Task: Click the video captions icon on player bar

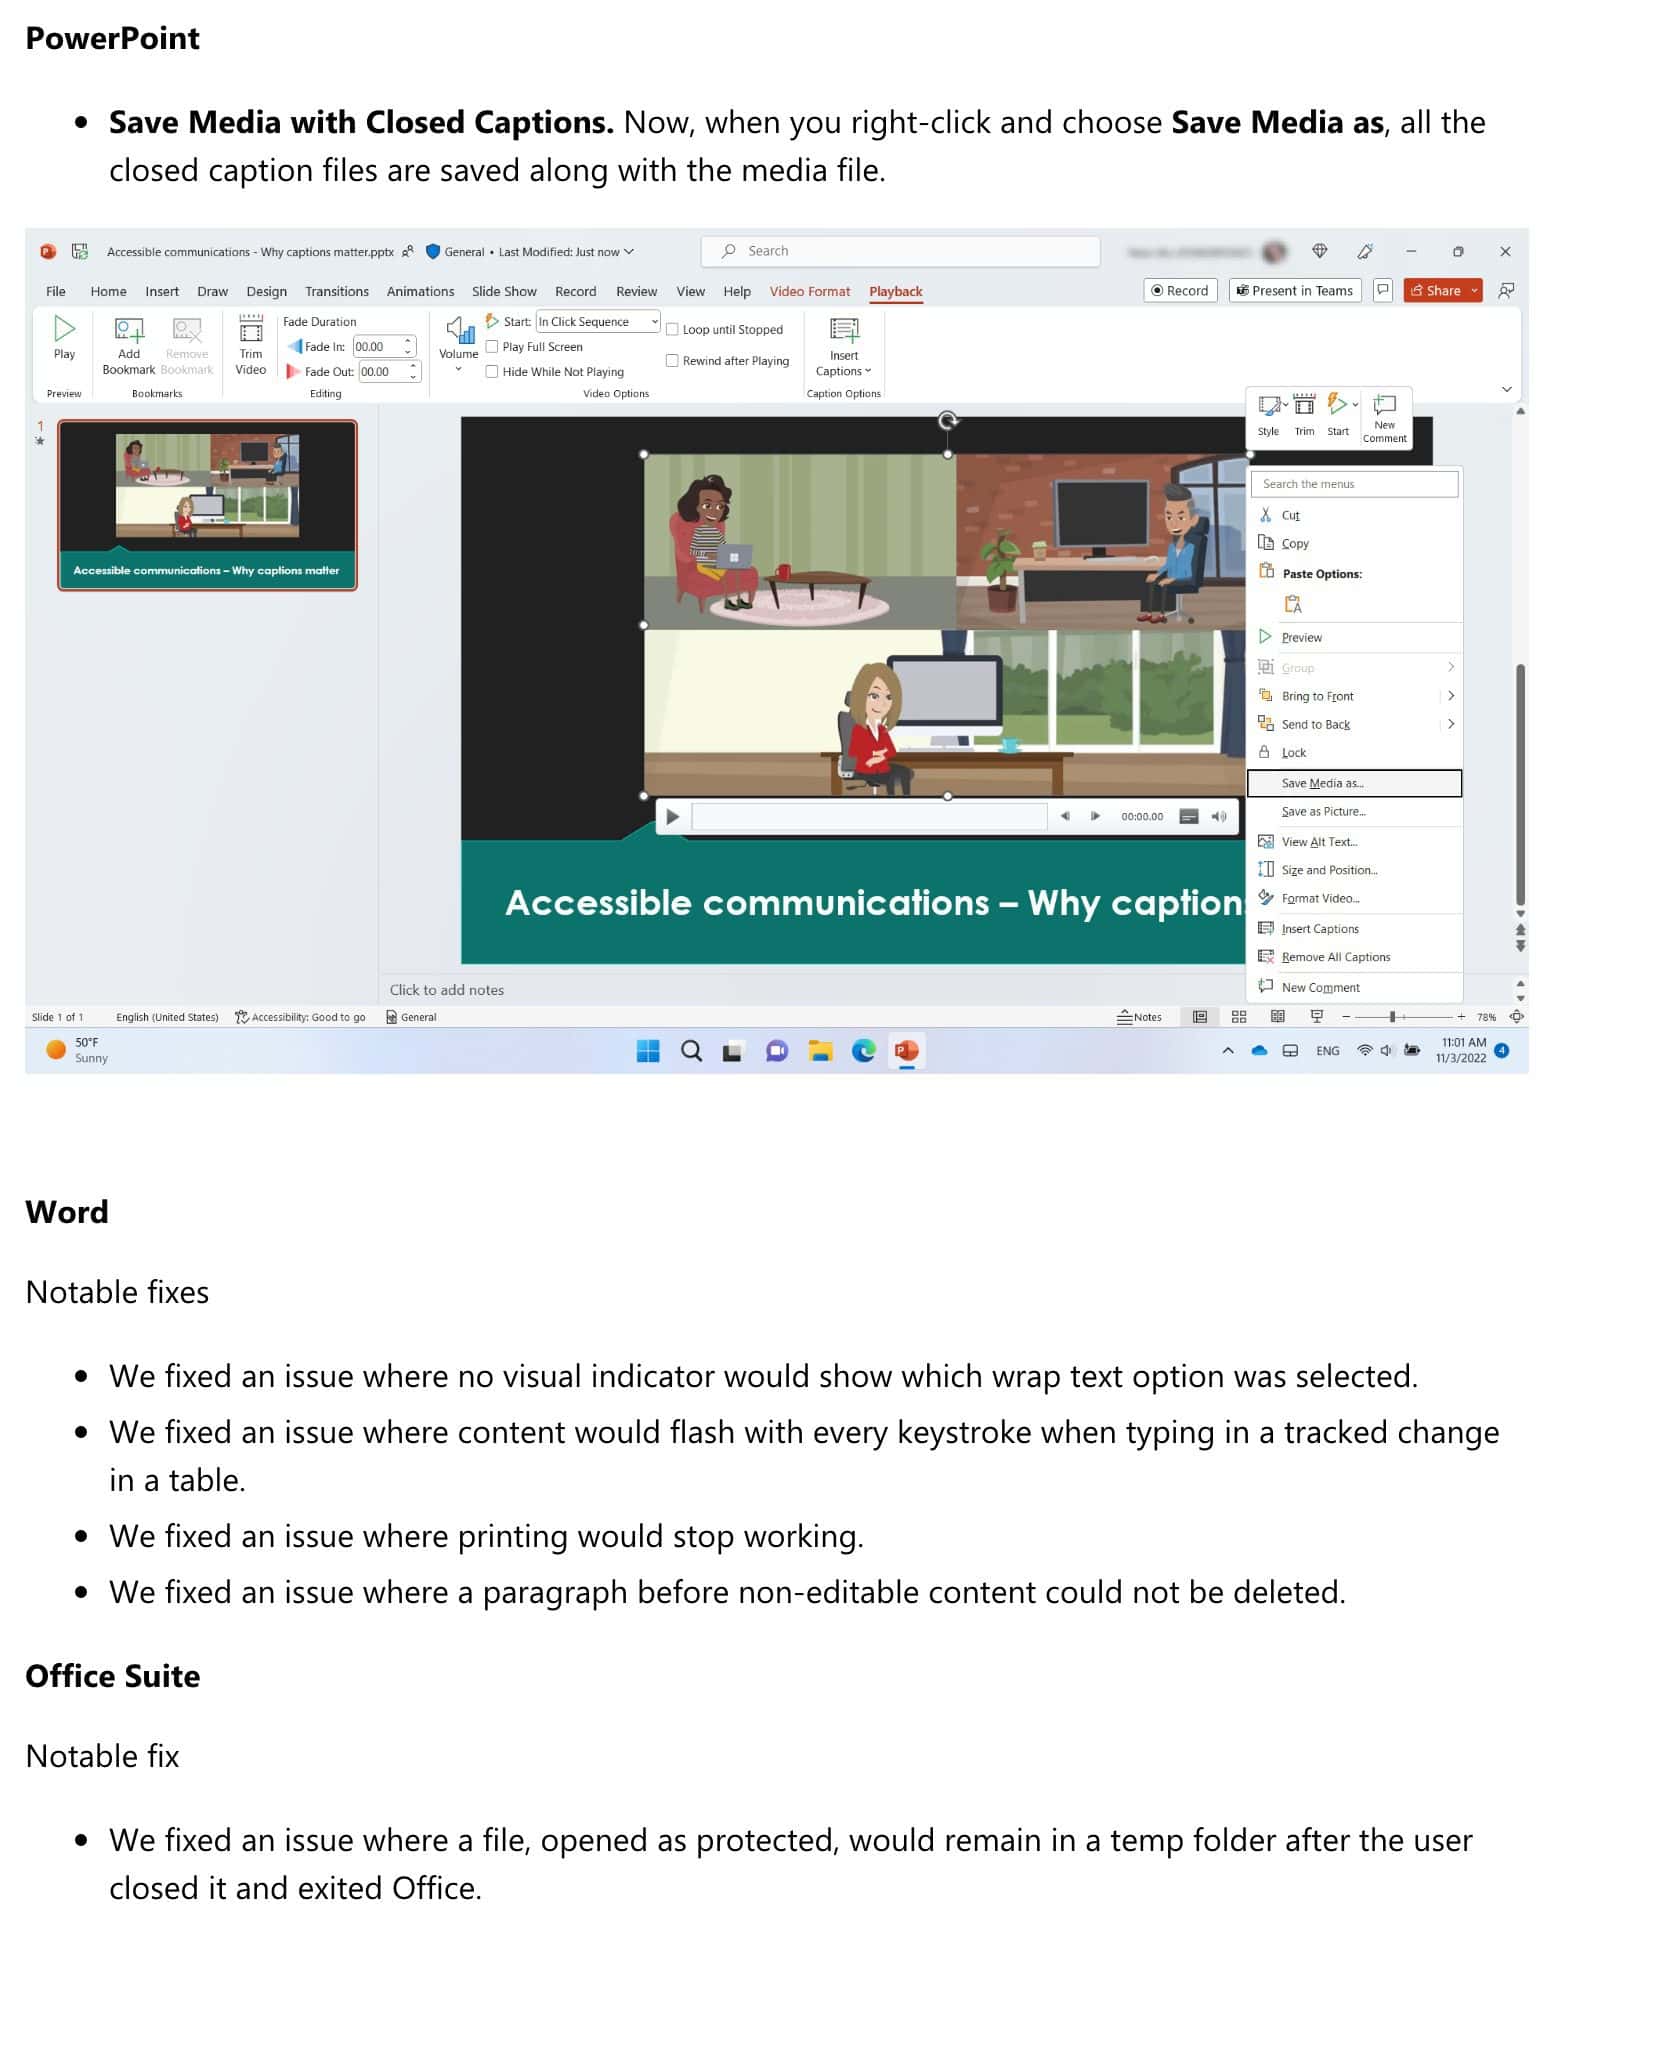Action: [1189, 817]
